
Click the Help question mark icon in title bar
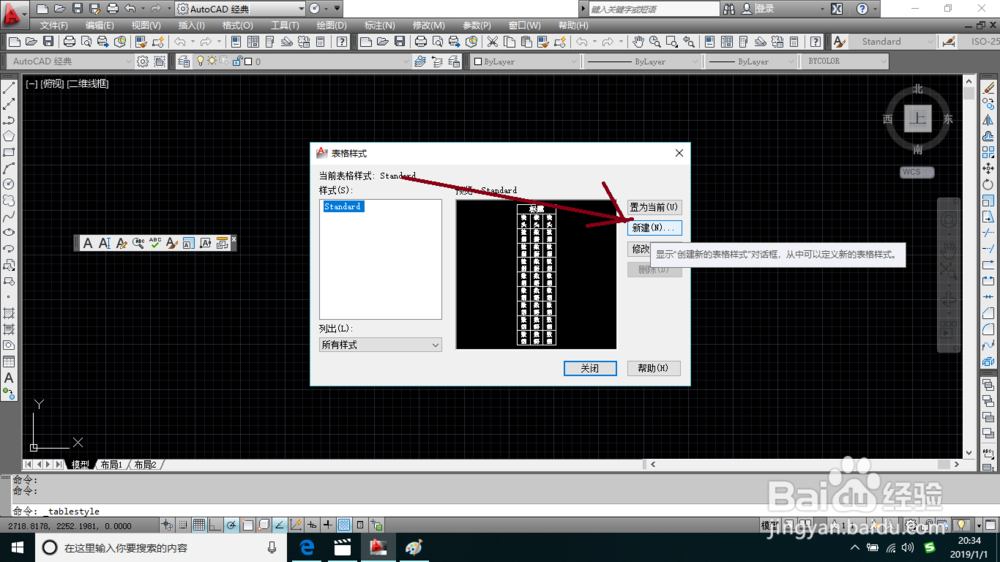[x=862, y=9]
